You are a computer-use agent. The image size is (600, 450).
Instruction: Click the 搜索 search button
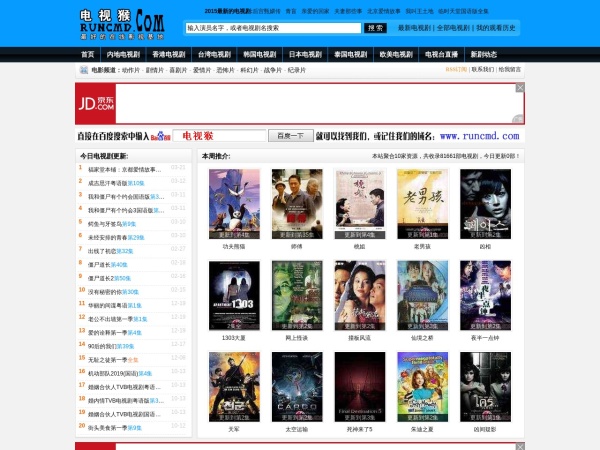tap(375, 28)
